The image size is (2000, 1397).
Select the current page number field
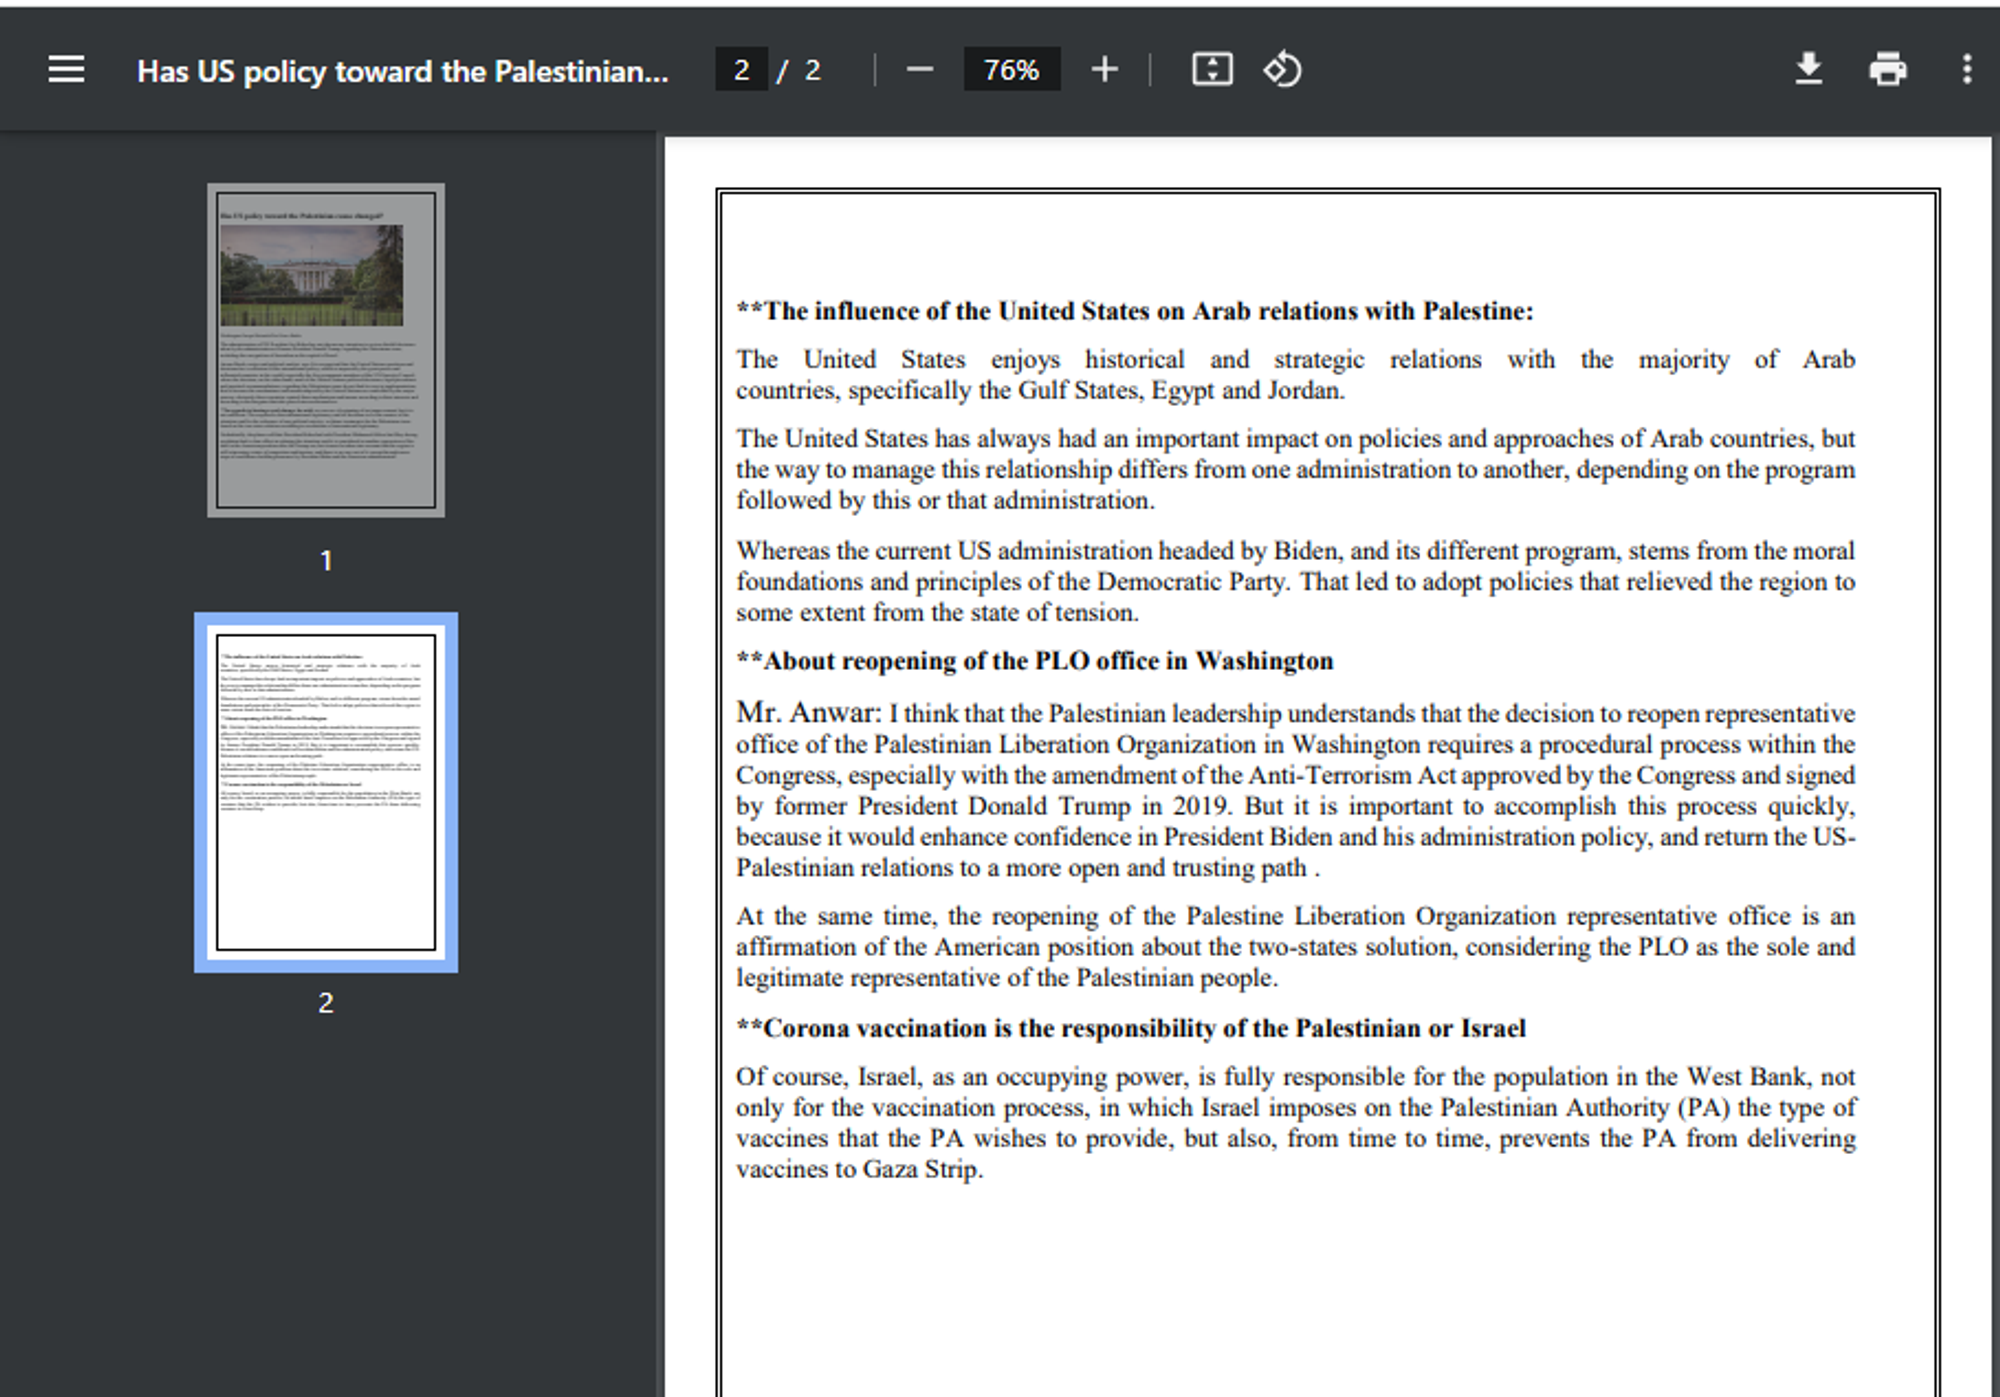point(741,70)
